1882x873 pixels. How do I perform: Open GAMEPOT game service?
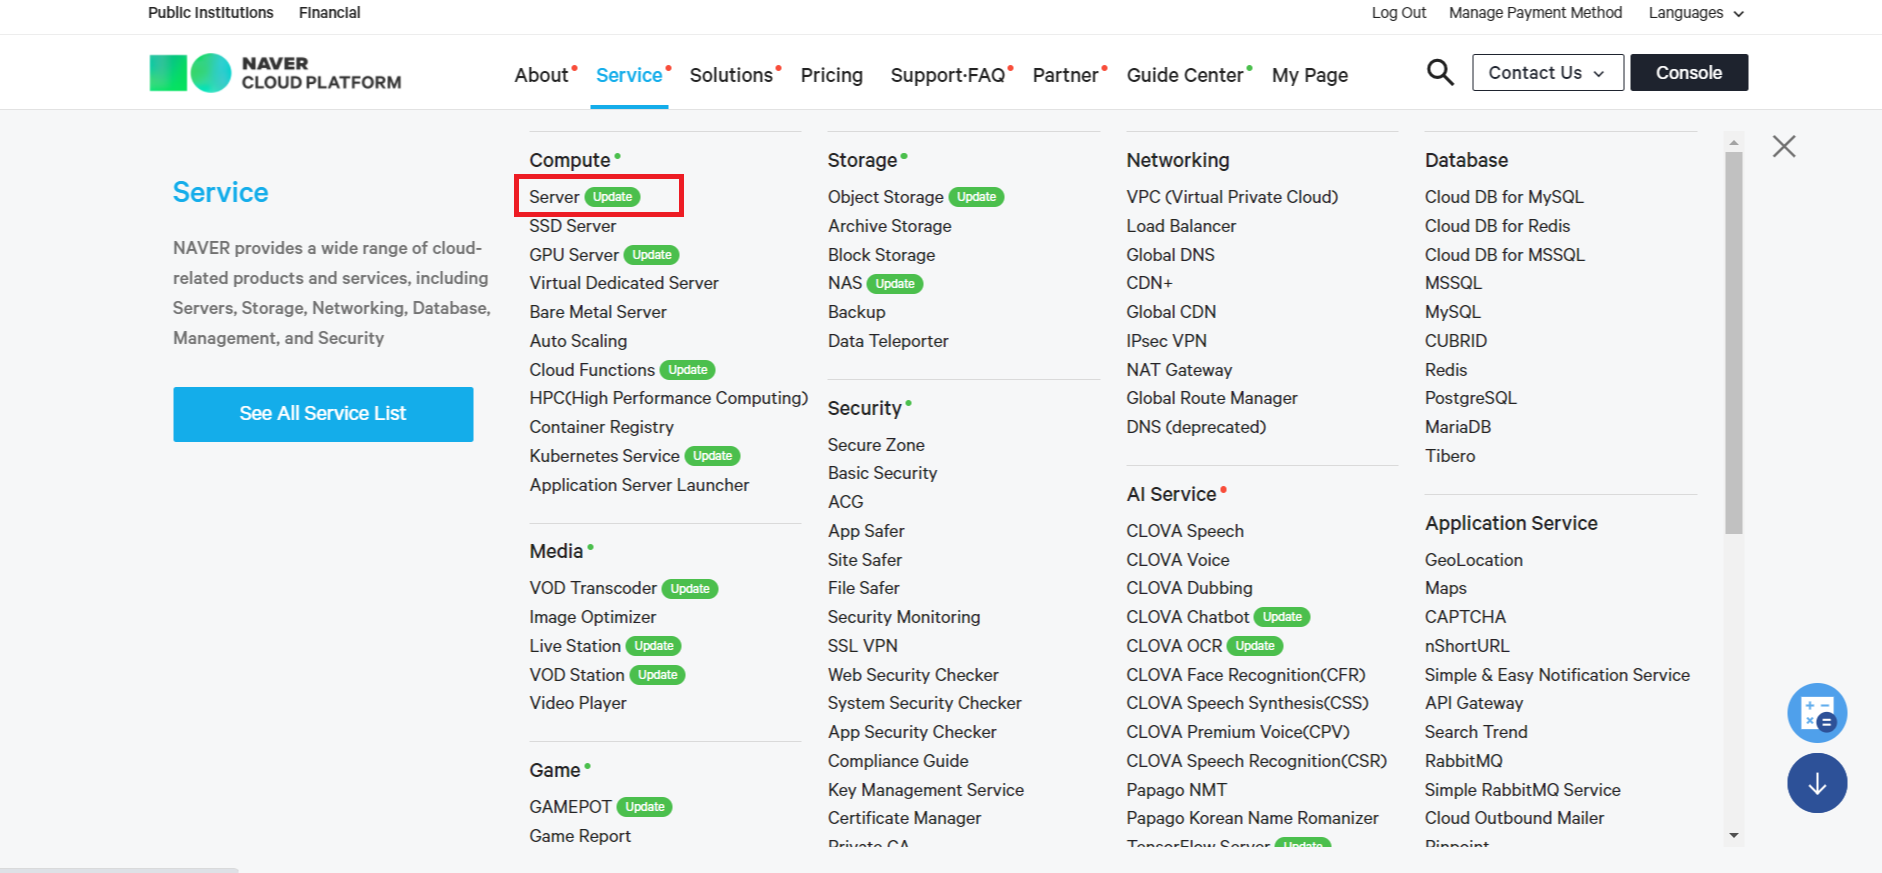tap(570, 807)
